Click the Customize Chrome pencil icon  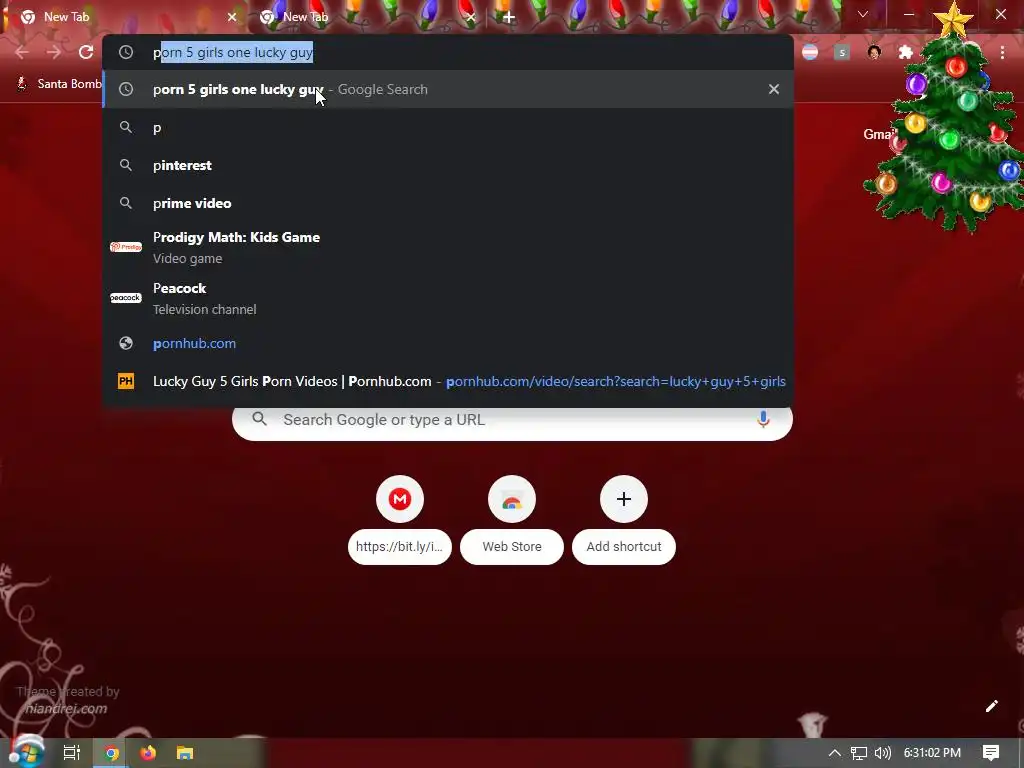coord(991,706)
